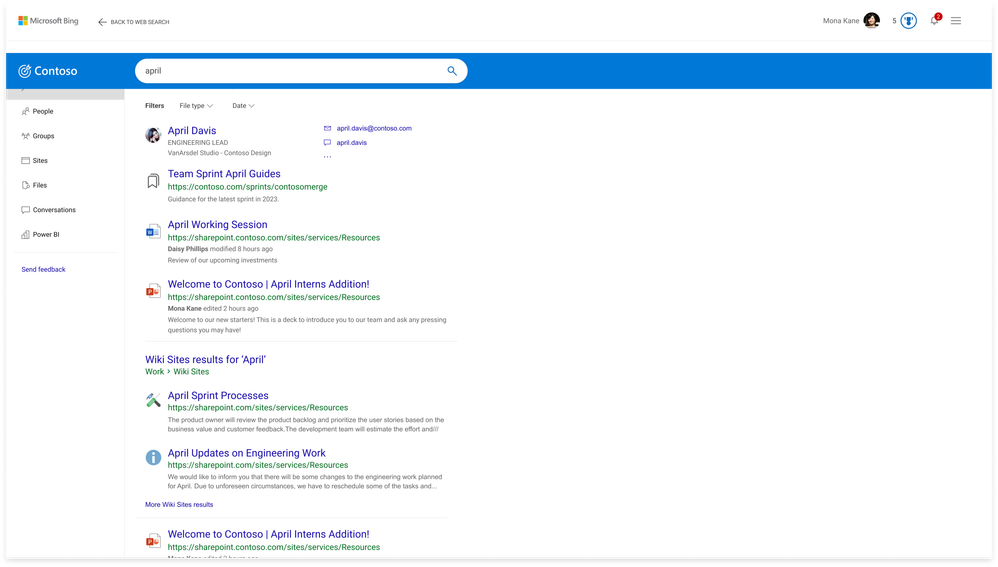Click 'Review of our upcoming investments' text
The height and width of the screenshot is (567, 998).
pos(222,260)
